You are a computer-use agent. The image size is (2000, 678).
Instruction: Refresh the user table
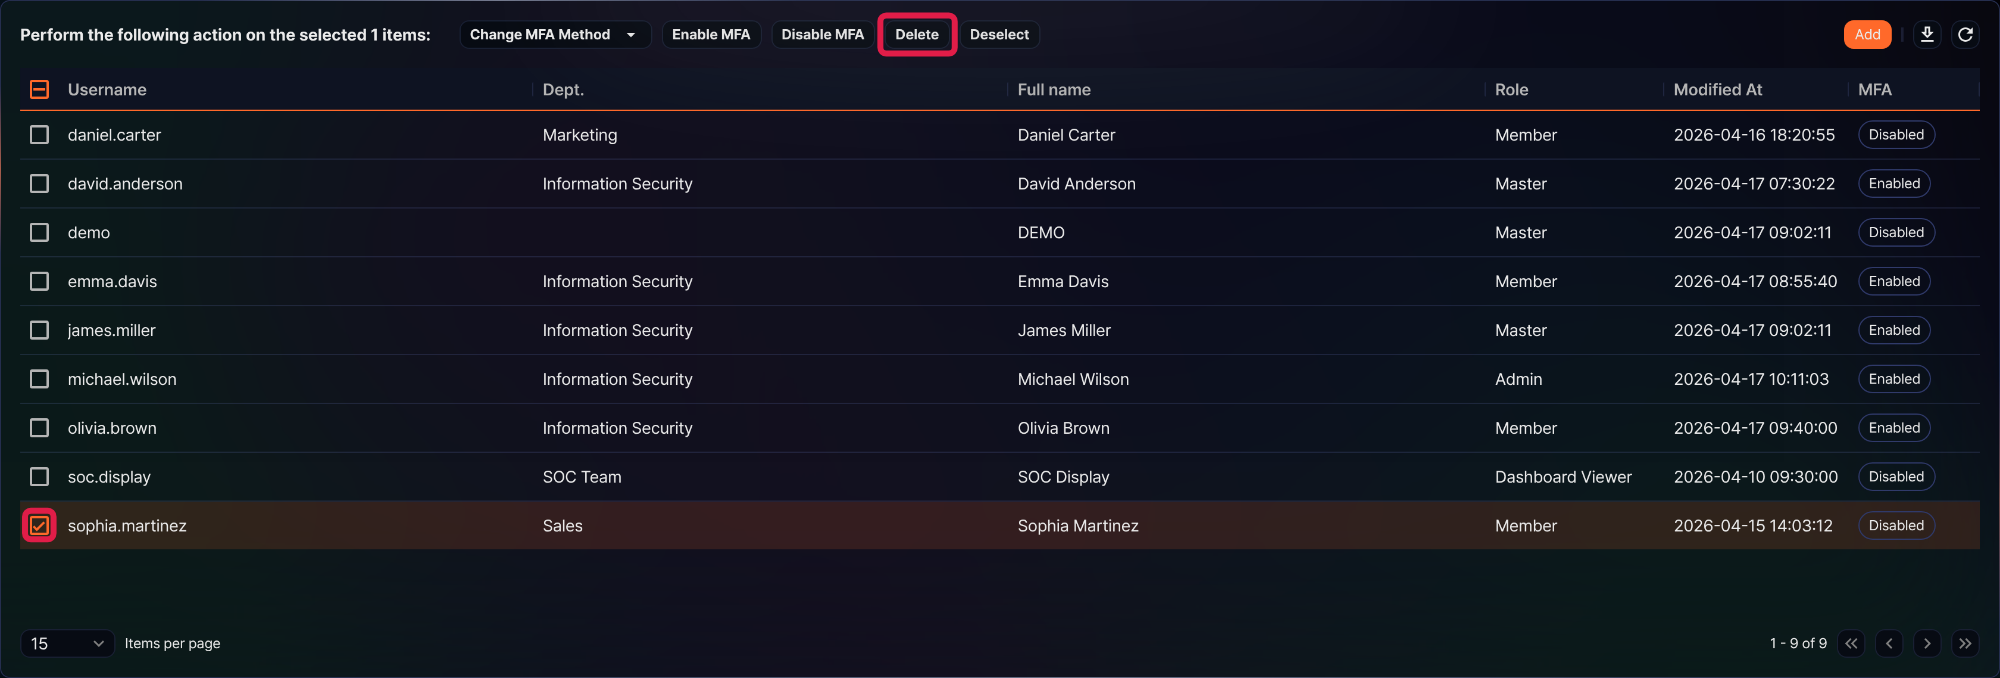point(1965,35)
